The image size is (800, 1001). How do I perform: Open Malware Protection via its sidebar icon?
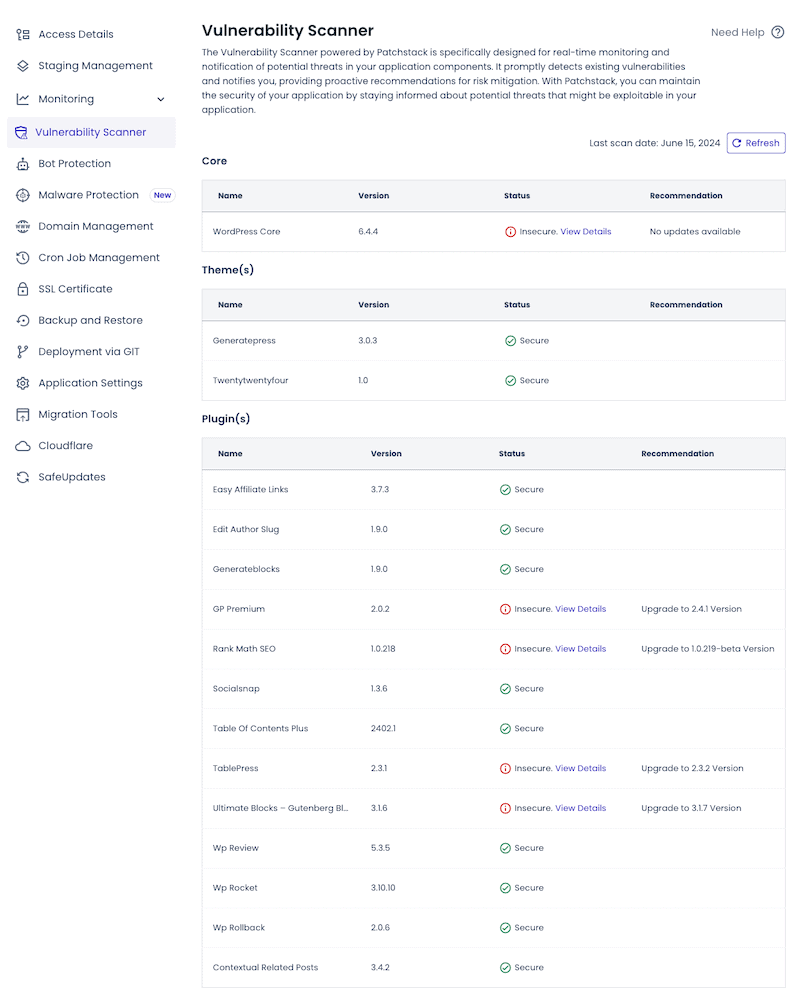(x=21, y=194)
